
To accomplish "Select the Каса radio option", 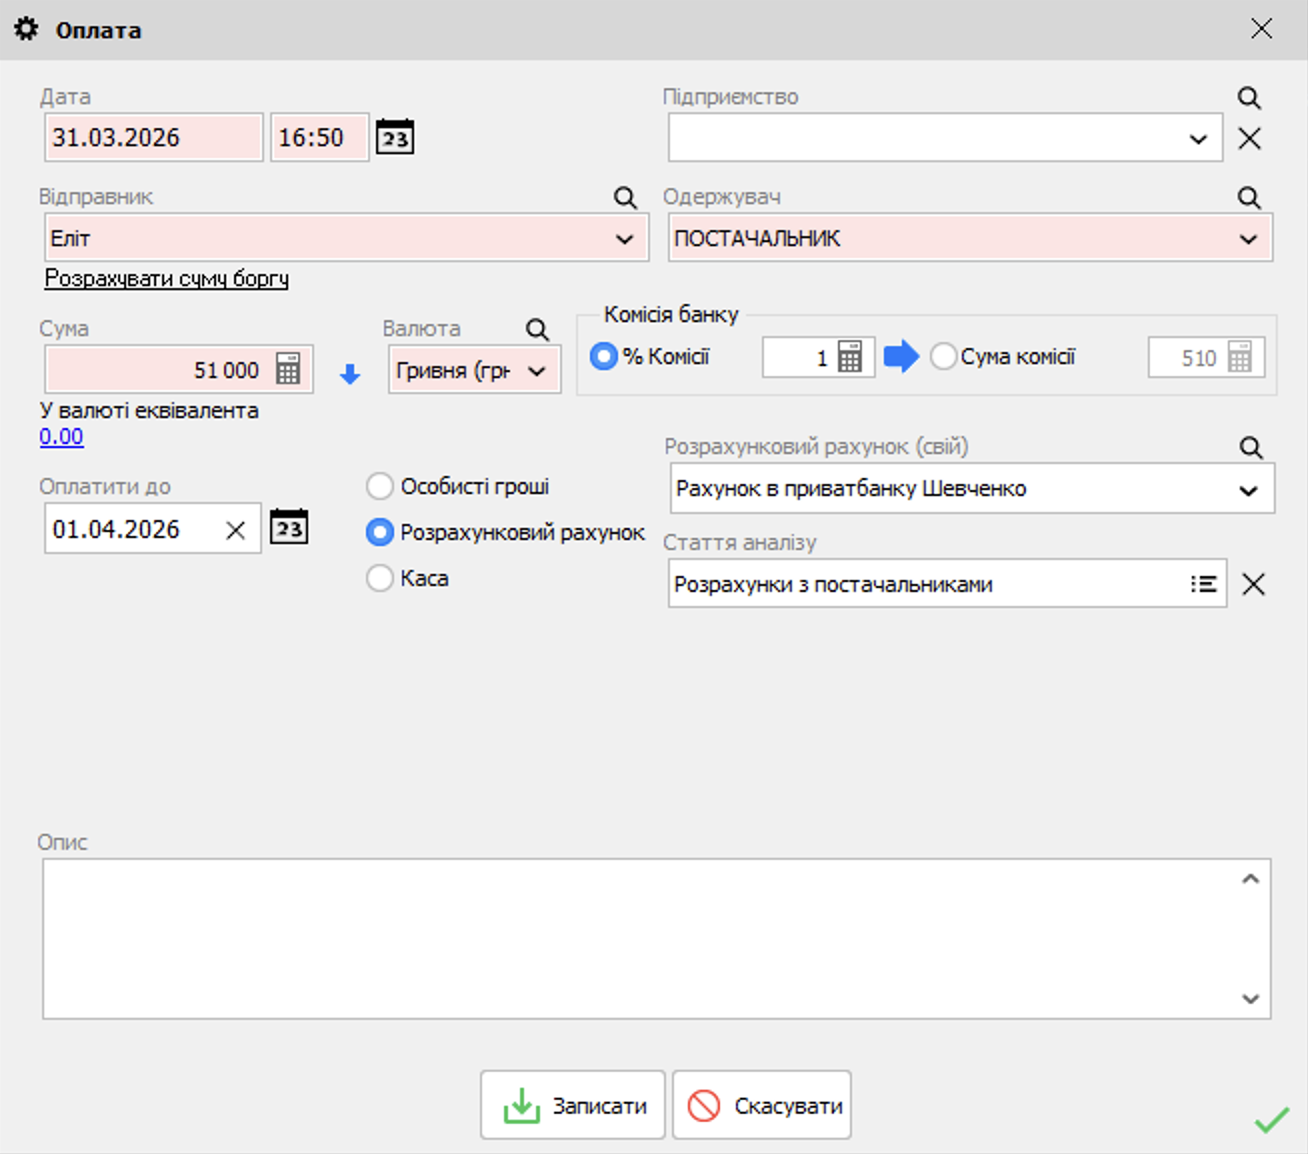I will pos(380,578).
